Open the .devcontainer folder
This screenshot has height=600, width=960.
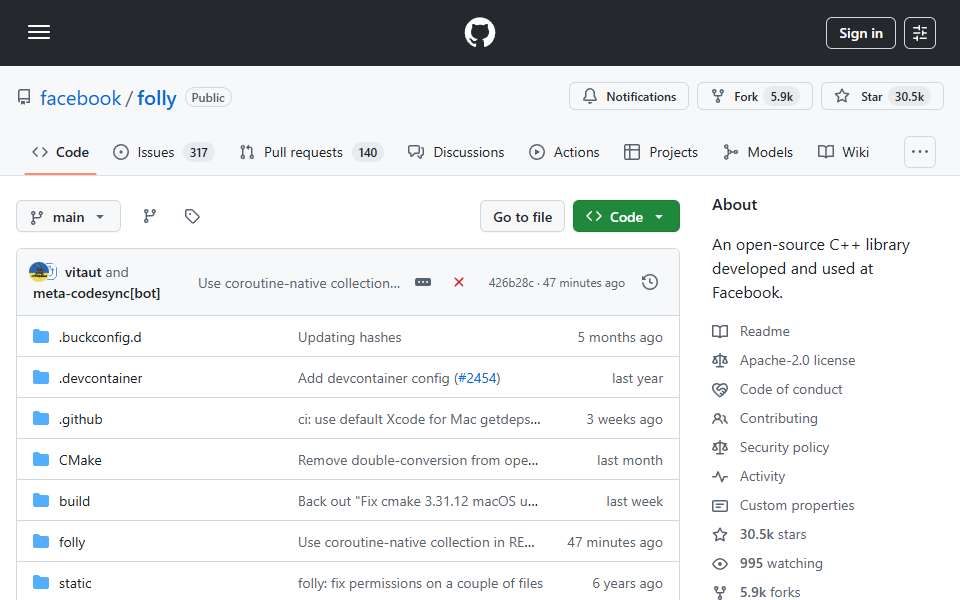click(100, 378)
